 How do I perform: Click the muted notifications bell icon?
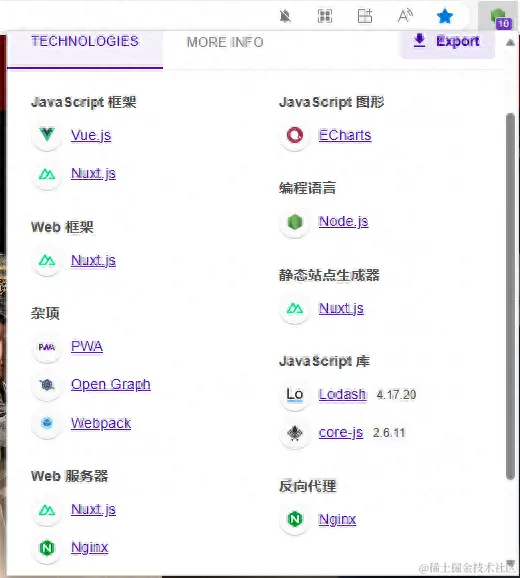click(x=285, y=16)
